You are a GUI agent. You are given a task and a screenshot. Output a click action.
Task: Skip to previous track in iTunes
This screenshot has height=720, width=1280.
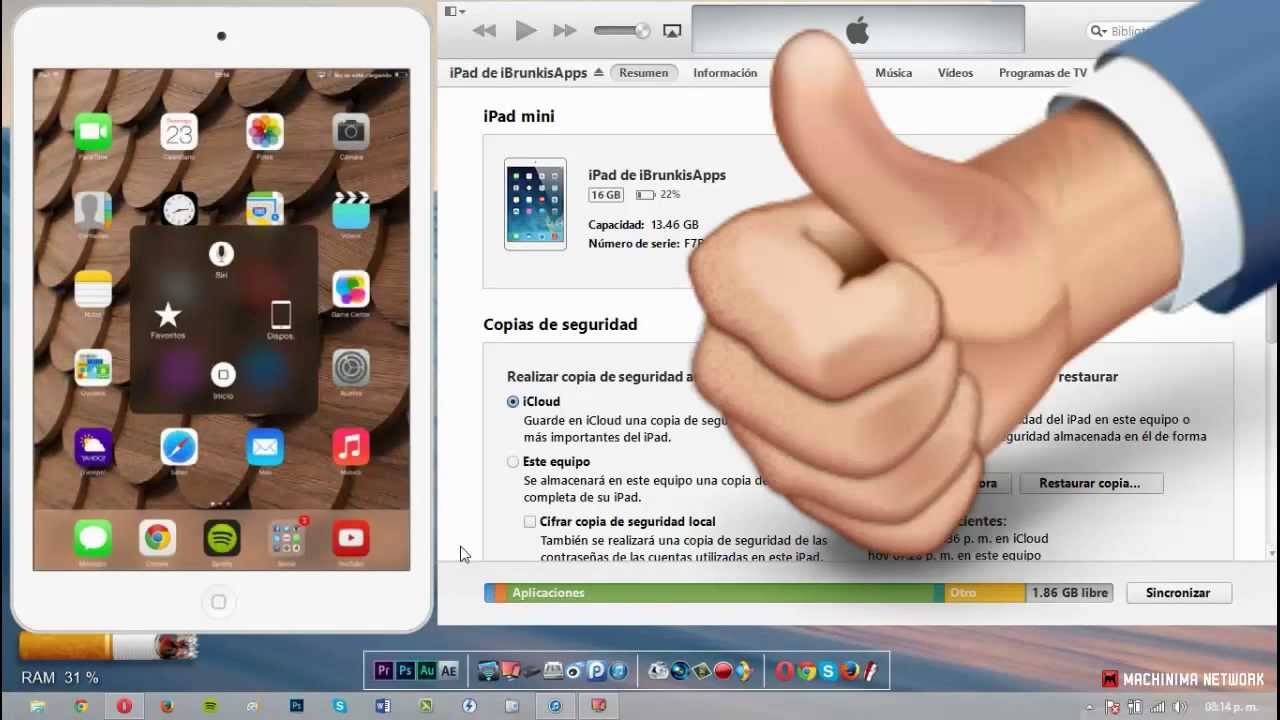point(485,31)
